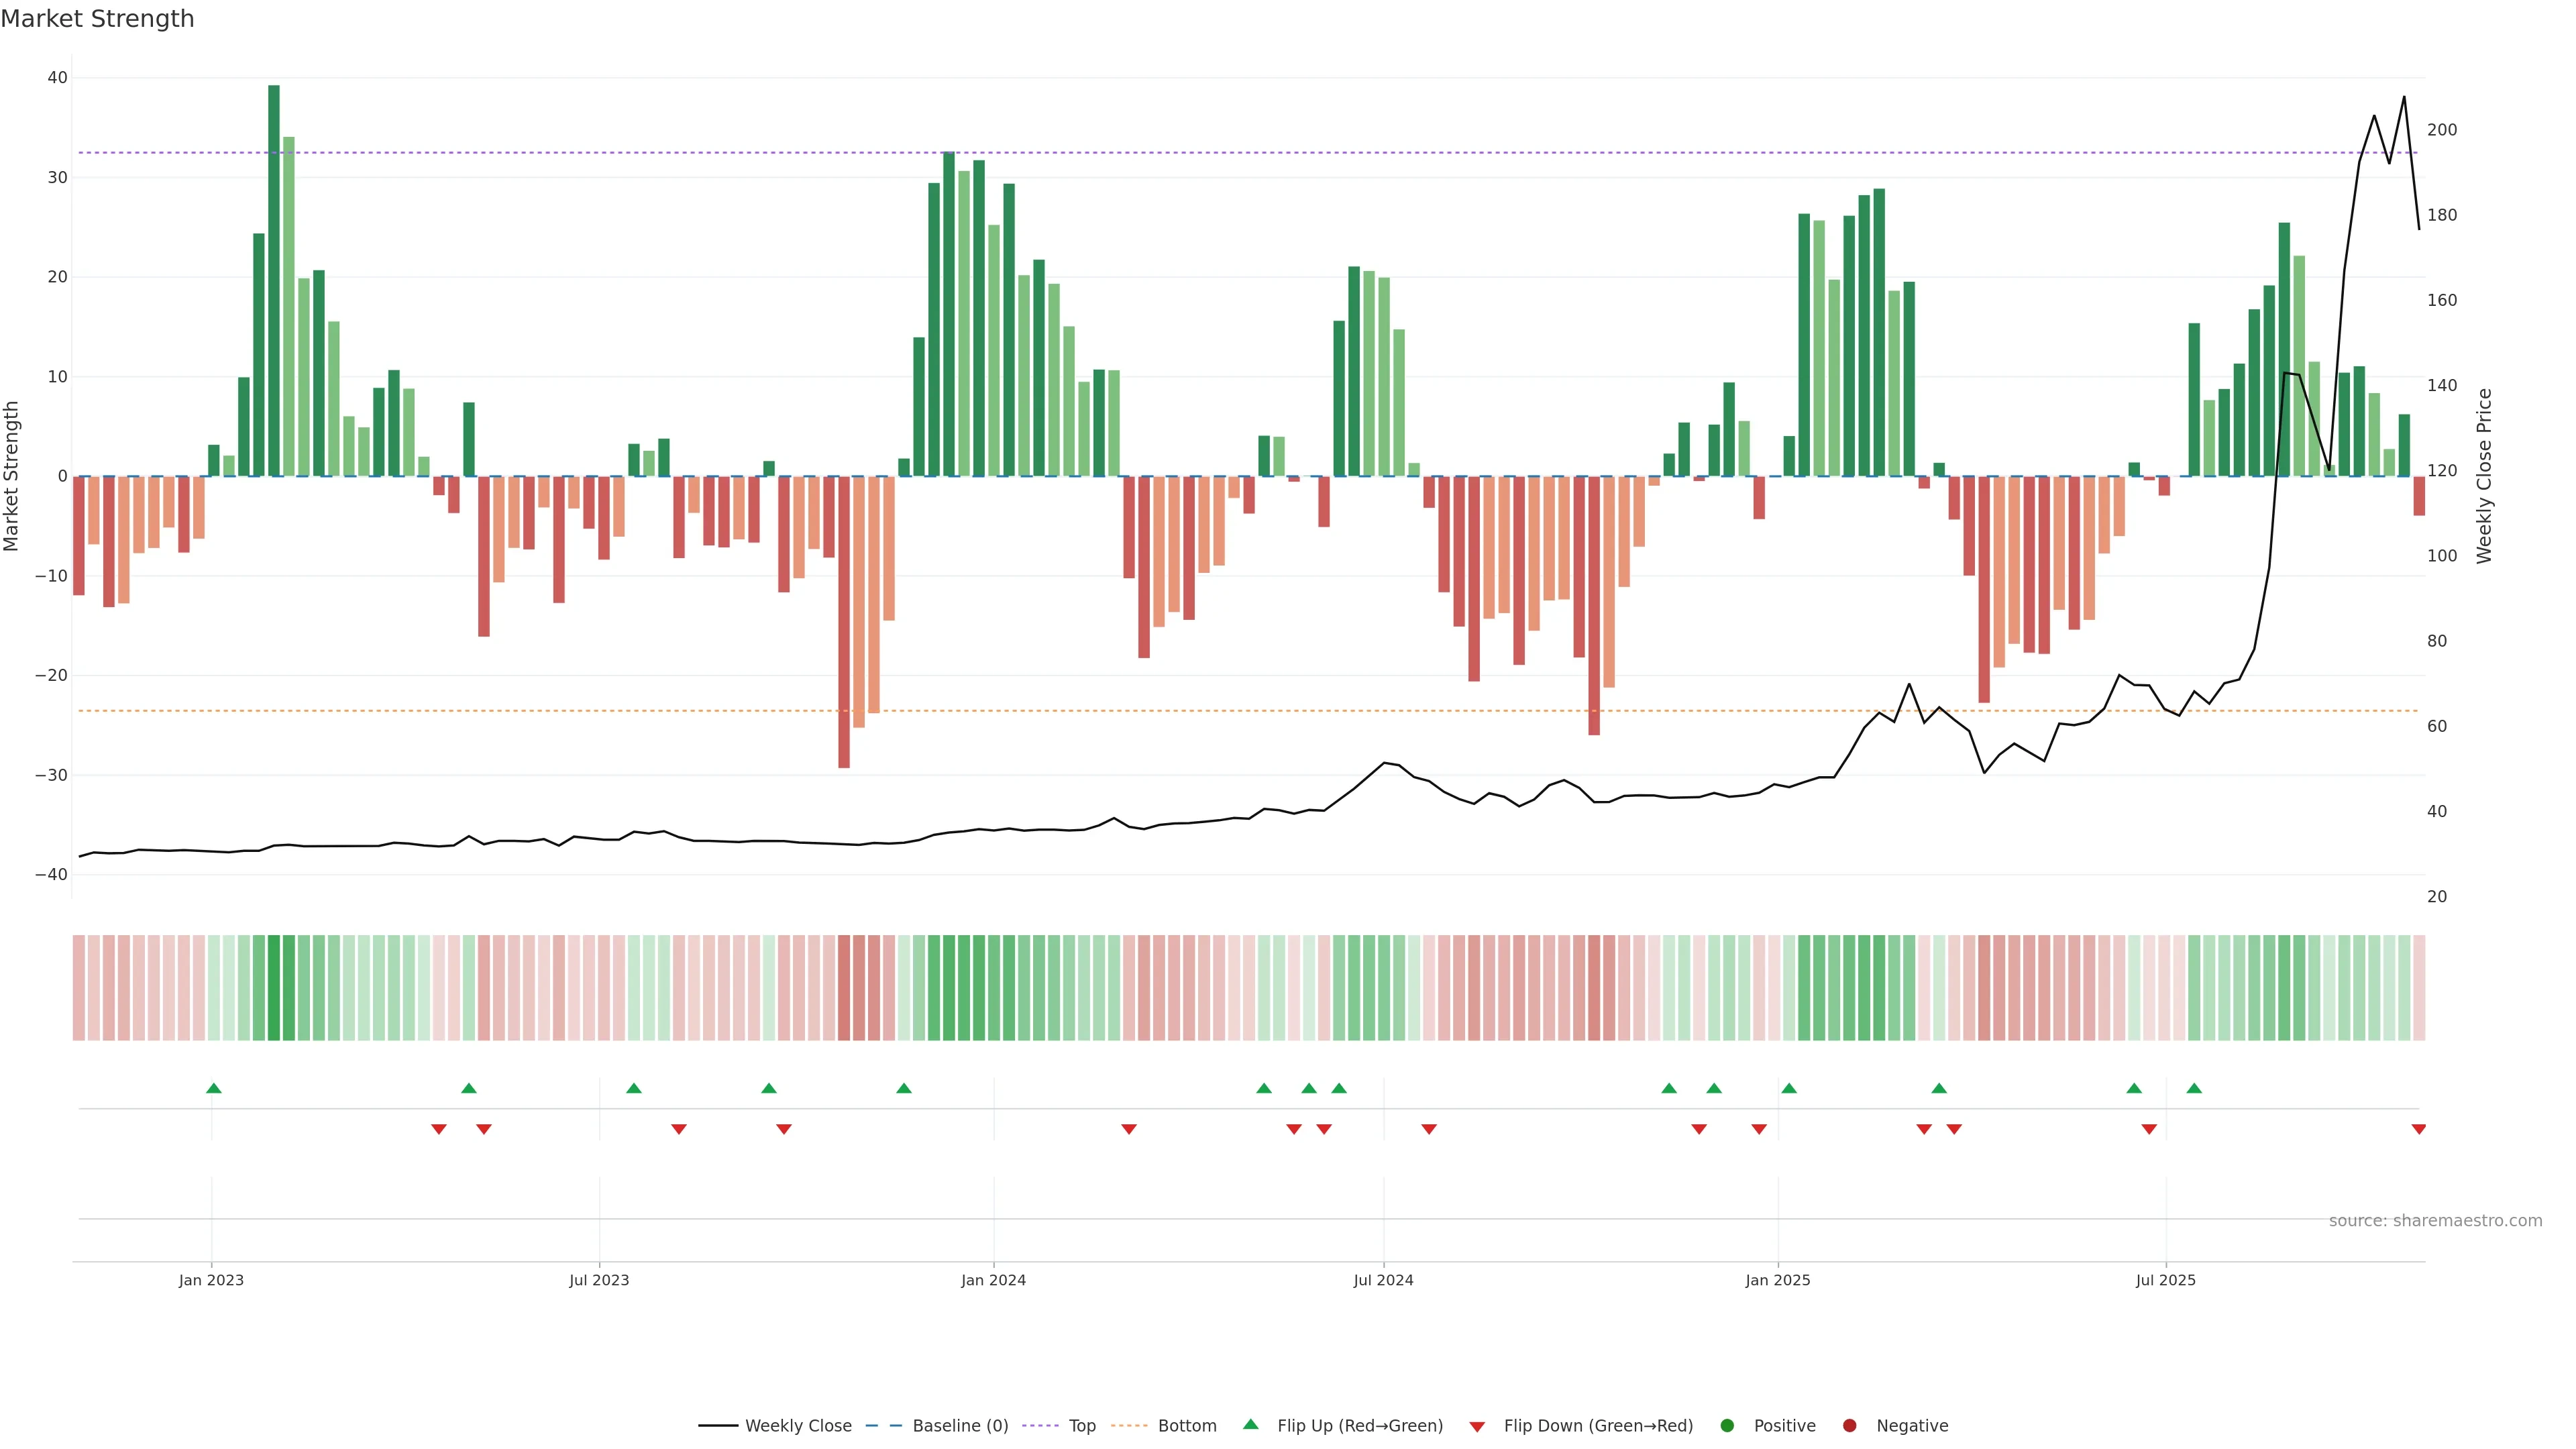Viewport: 2576px width, 1449px height.
Task: Toggle the purple Top legend entry
Action: [1081, 1426]
